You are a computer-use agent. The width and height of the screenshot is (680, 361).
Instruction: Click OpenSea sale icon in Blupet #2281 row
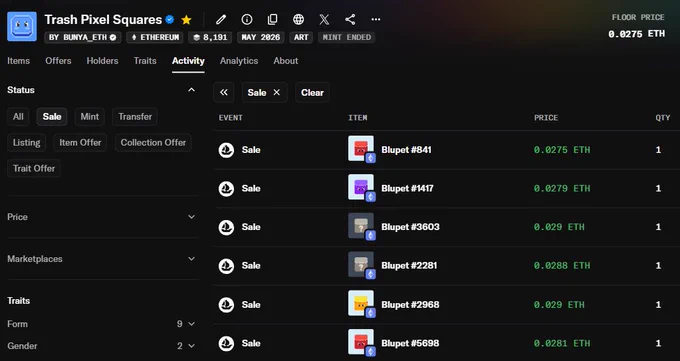pyautogui.click(x=226, y=266)
